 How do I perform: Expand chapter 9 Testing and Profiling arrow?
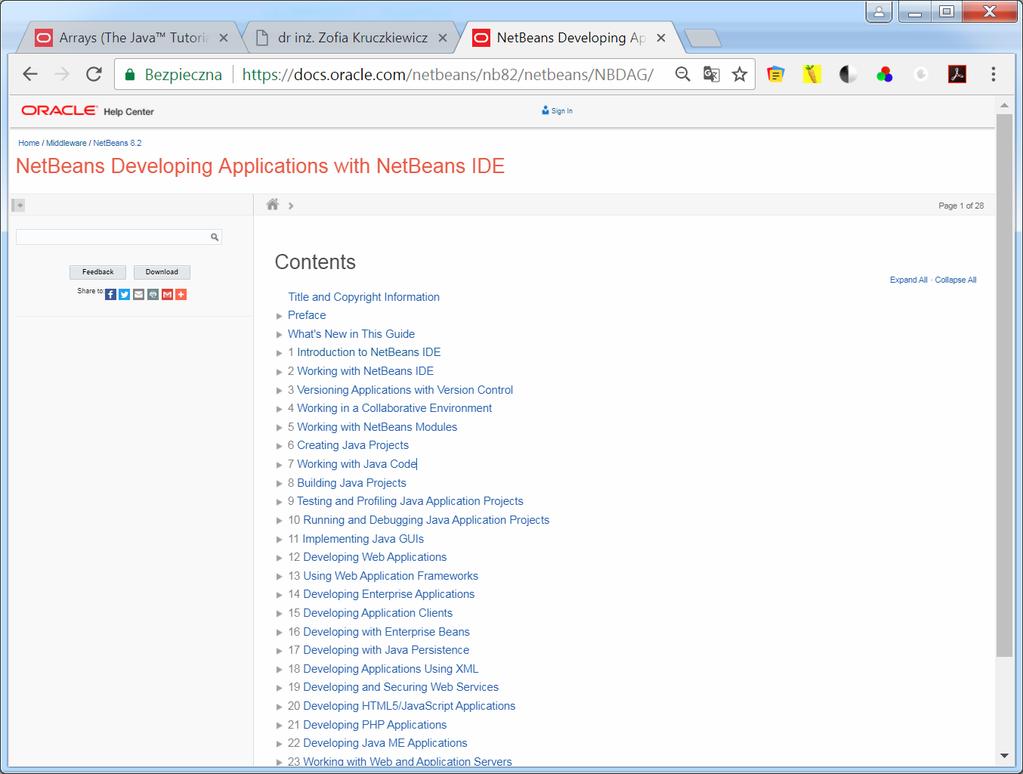(279, 502)
